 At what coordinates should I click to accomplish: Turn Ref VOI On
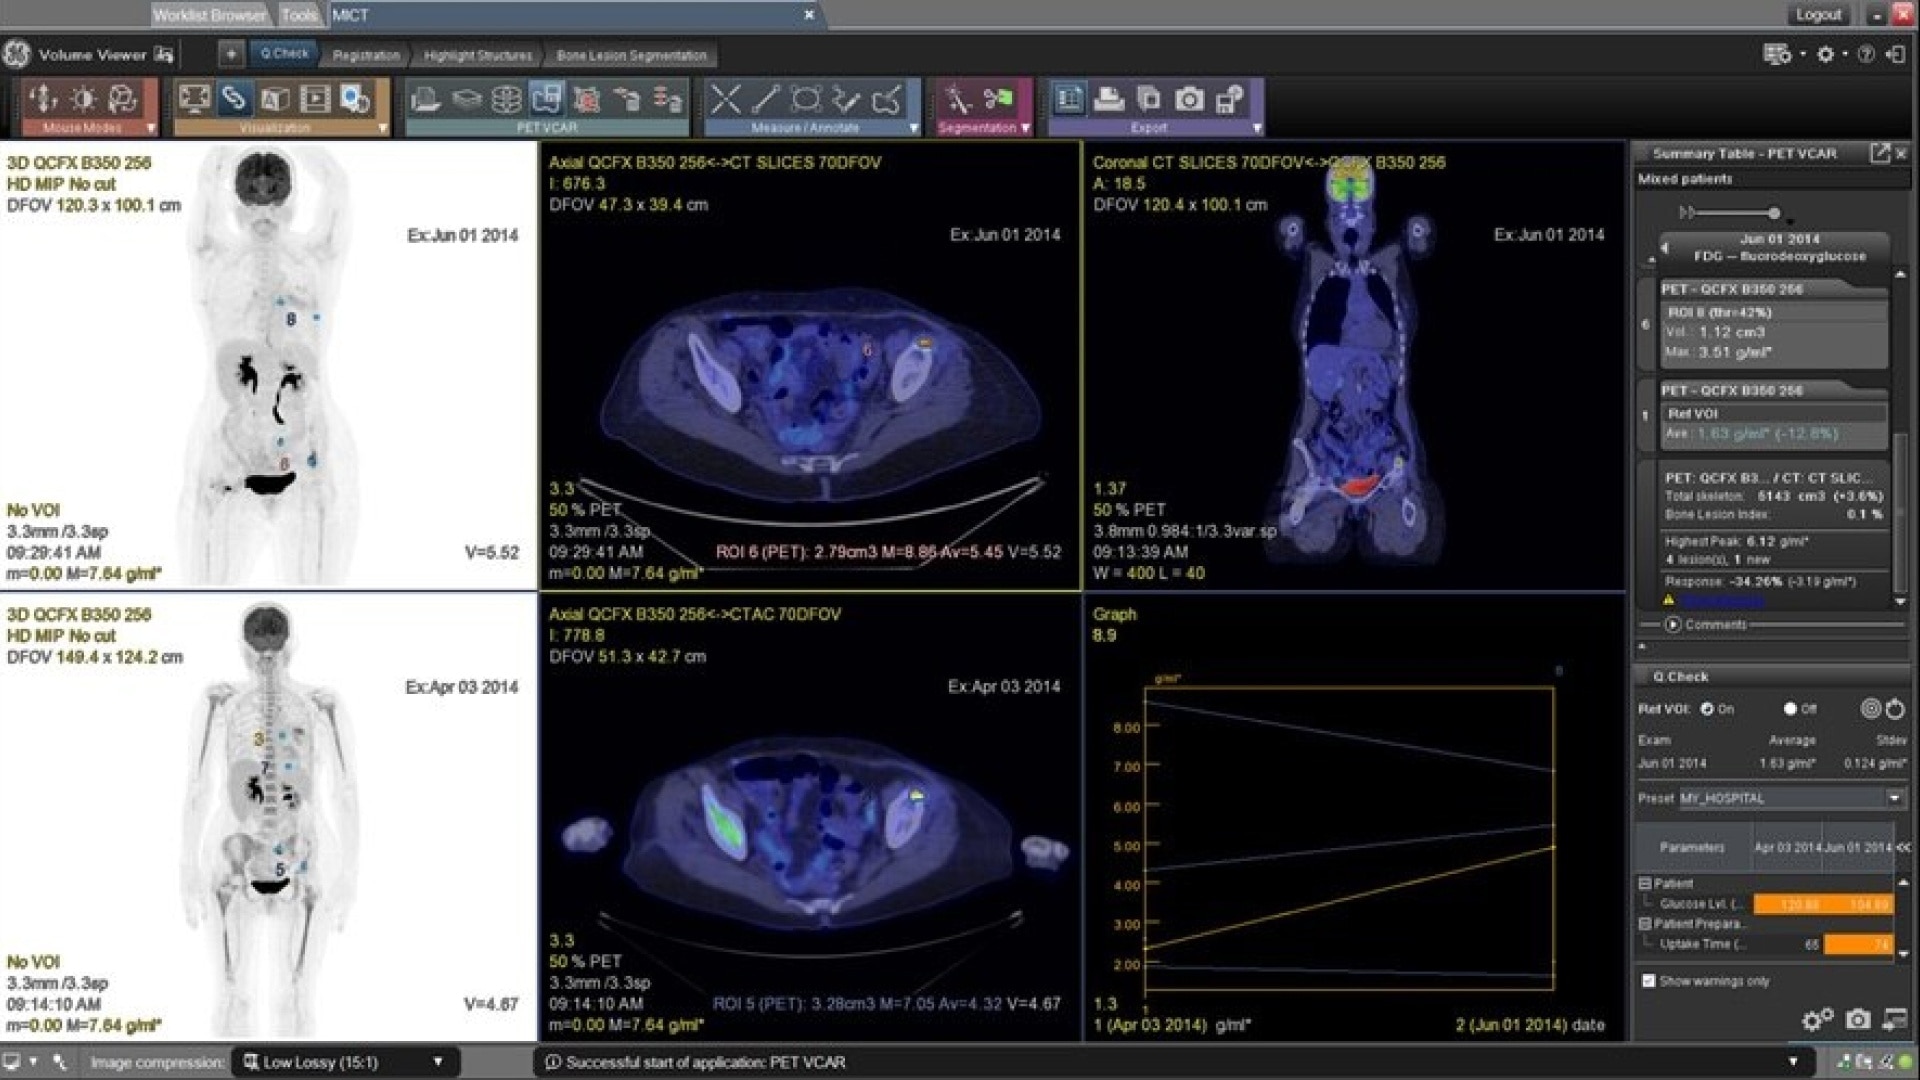point(1708,709)
